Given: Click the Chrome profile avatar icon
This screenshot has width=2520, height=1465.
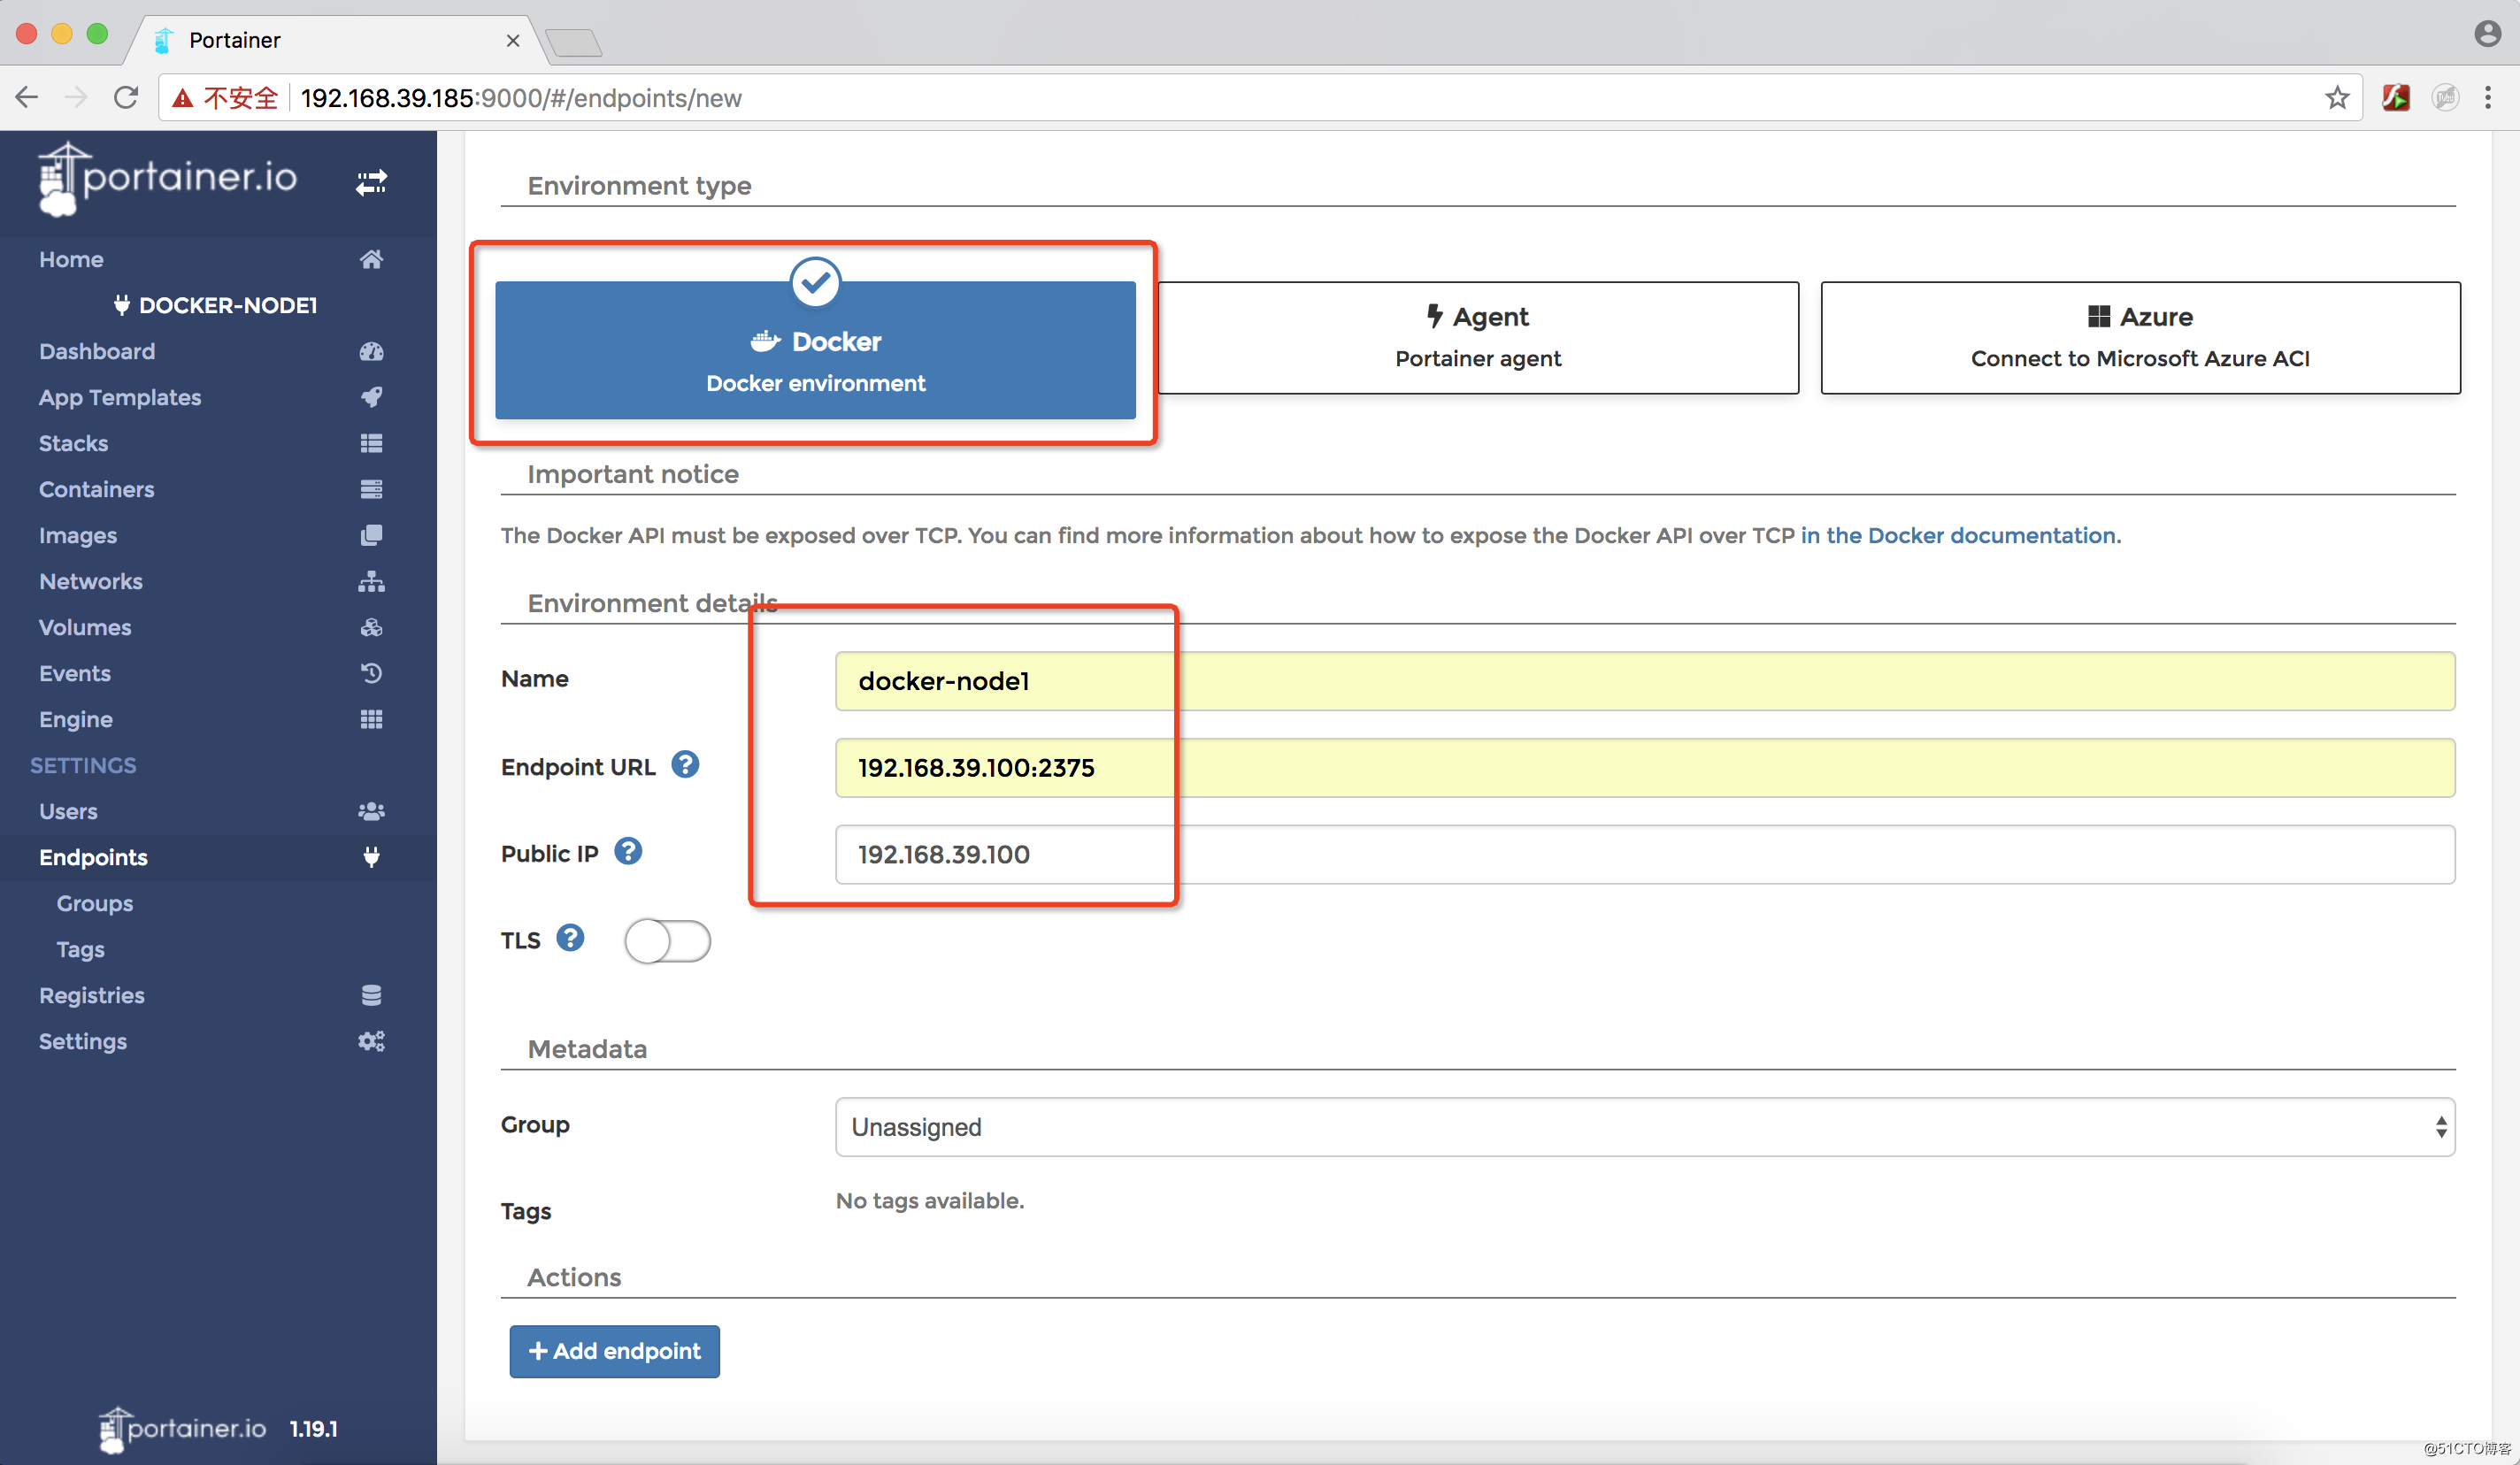Looking at the screenshot, I should coord(2487,34).
